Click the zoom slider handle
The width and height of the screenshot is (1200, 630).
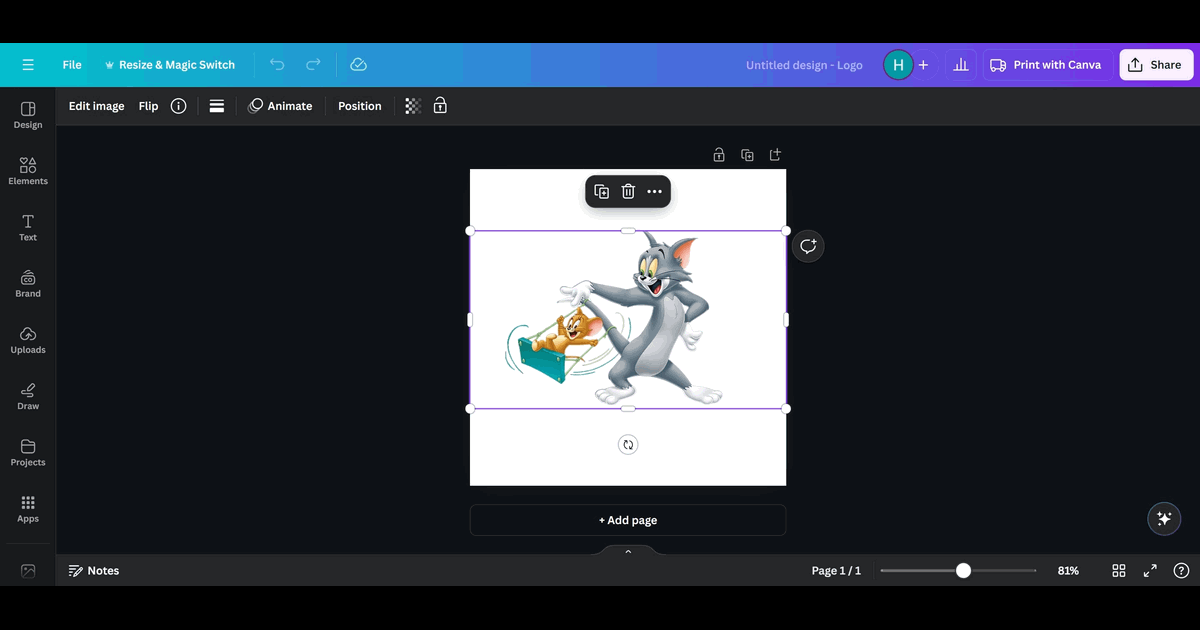coord(963,571)
